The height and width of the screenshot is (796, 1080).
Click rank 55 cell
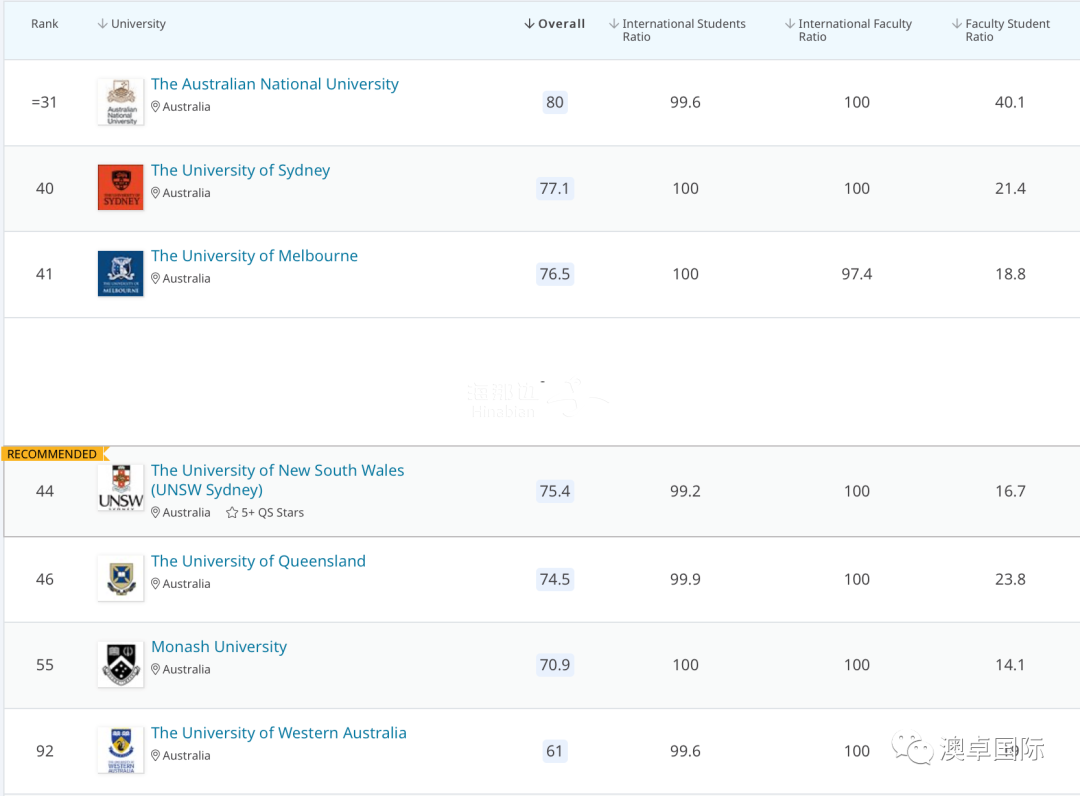click(x=45, y=664)
